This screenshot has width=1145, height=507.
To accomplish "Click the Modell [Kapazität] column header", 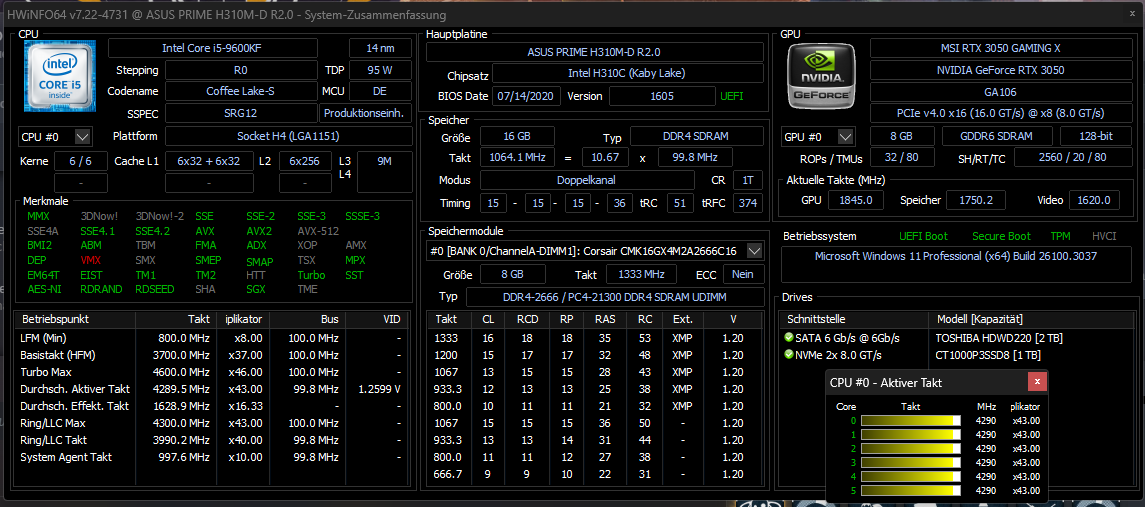I will tap(1029, 320).
